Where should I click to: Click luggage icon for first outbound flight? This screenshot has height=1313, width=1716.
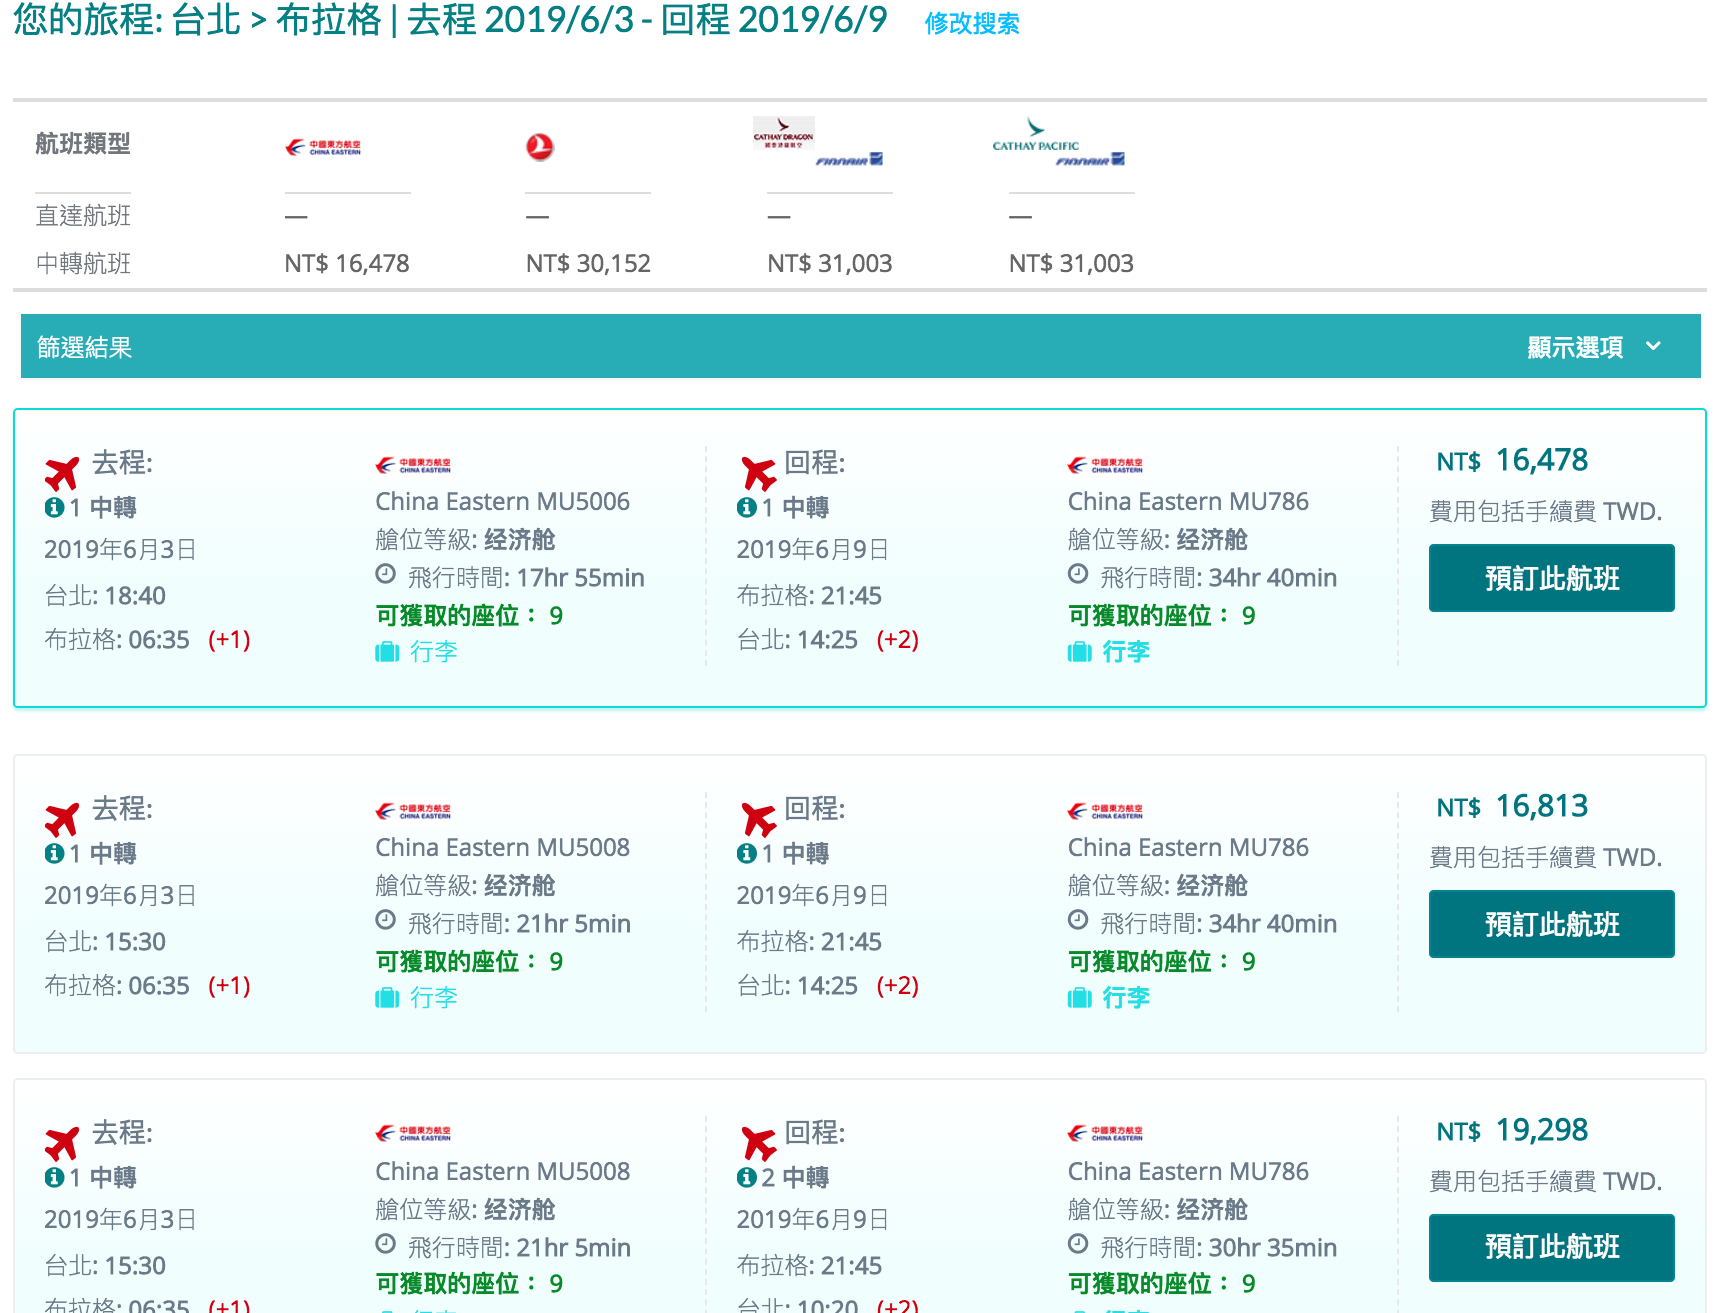(x=387, y=653)
